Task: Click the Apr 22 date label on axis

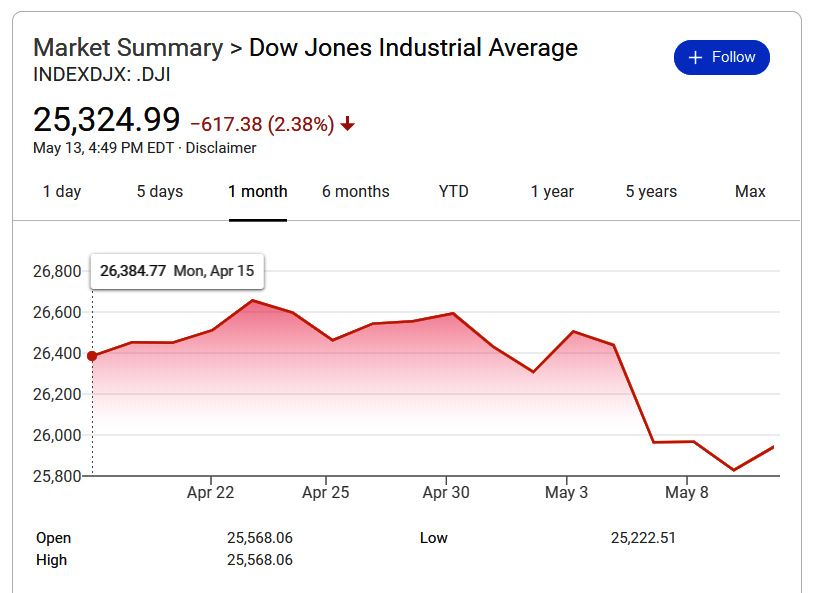Action: [x=210, y=493]
